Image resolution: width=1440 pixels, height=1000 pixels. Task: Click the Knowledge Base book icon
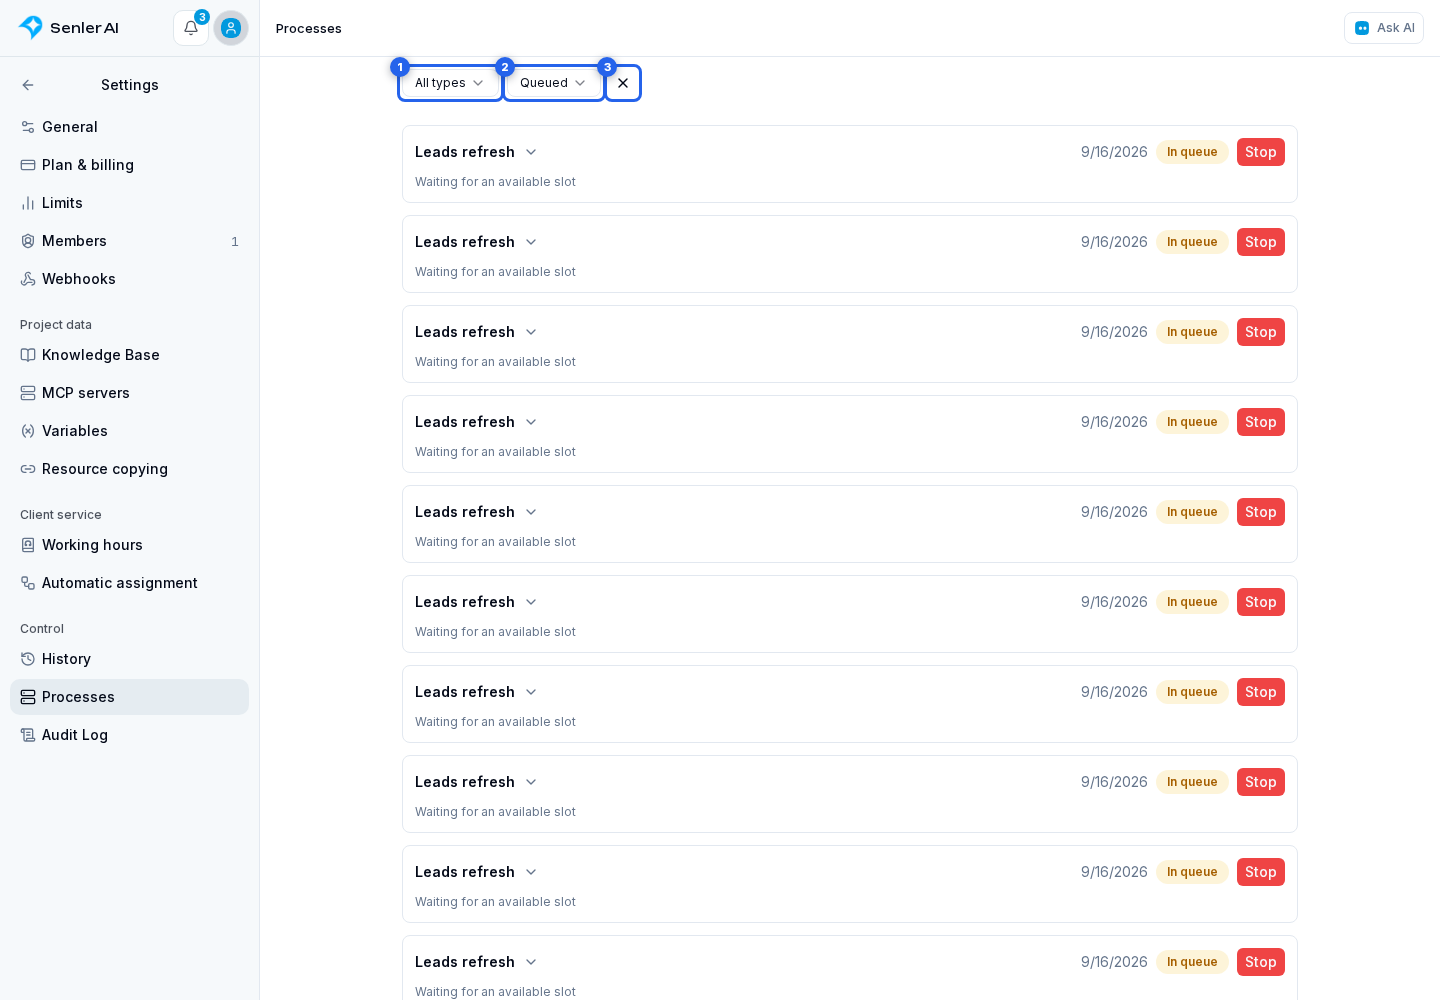[x=28, y=355]
